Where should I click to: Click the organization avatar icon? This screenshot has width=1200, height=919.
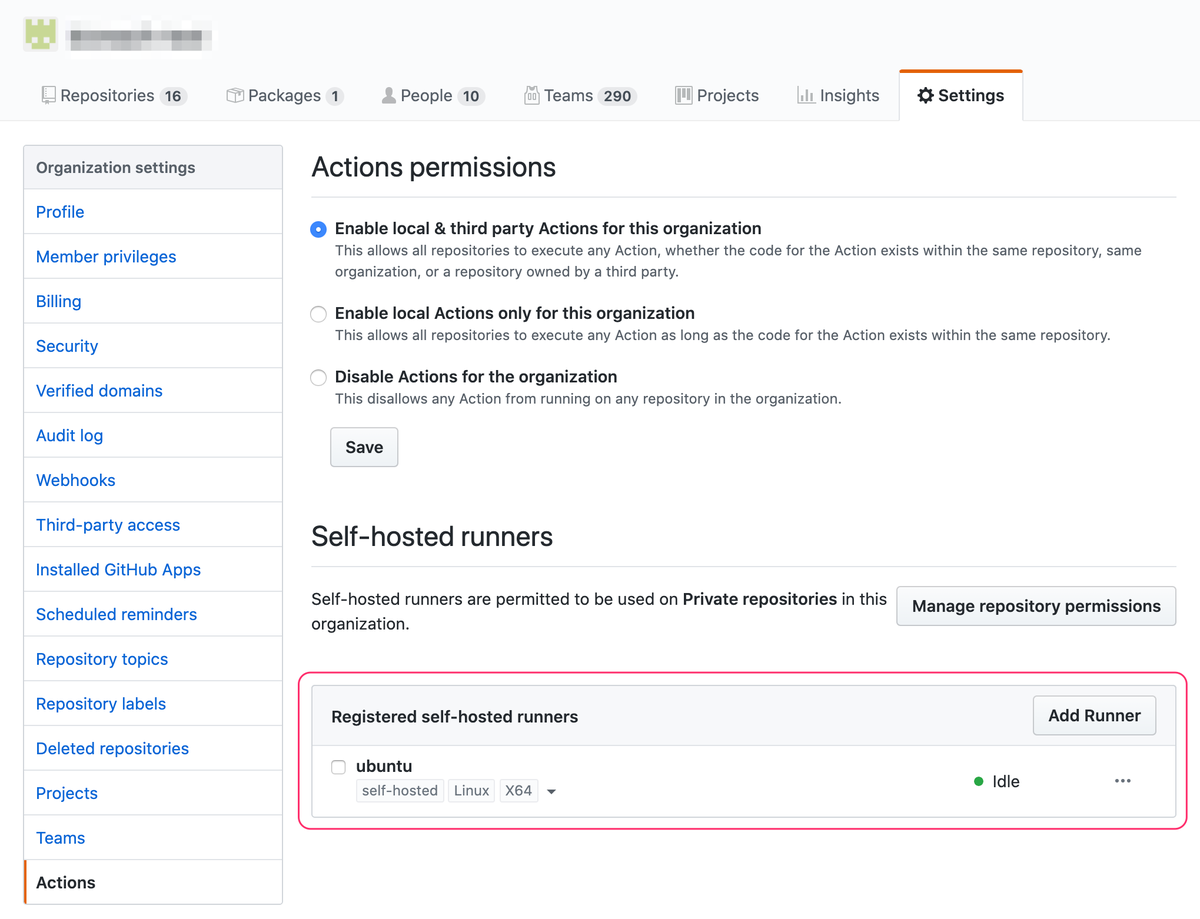pos(40,34)
